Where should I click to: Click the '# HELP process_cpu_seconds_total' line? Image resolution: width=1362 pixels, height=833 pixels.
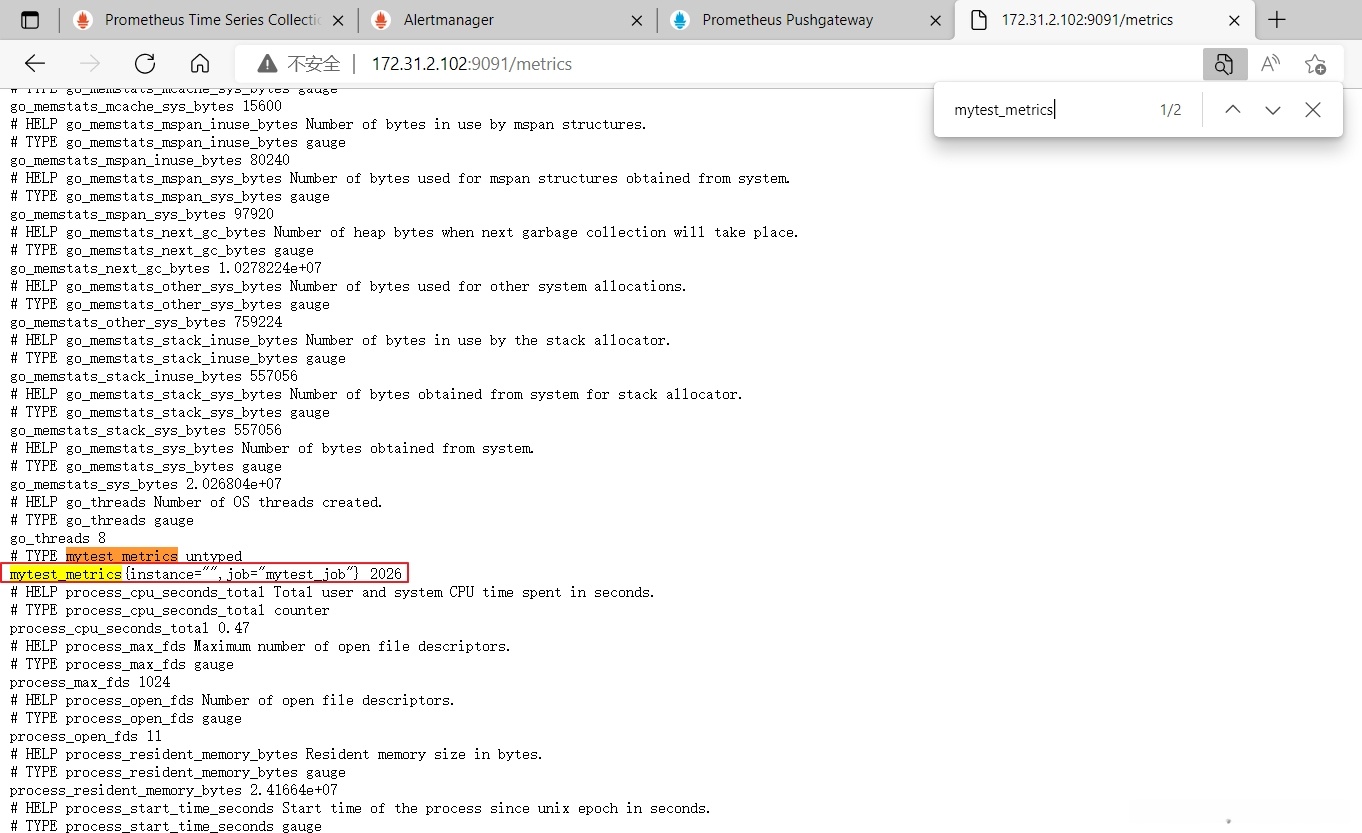(x=333, y=592)
